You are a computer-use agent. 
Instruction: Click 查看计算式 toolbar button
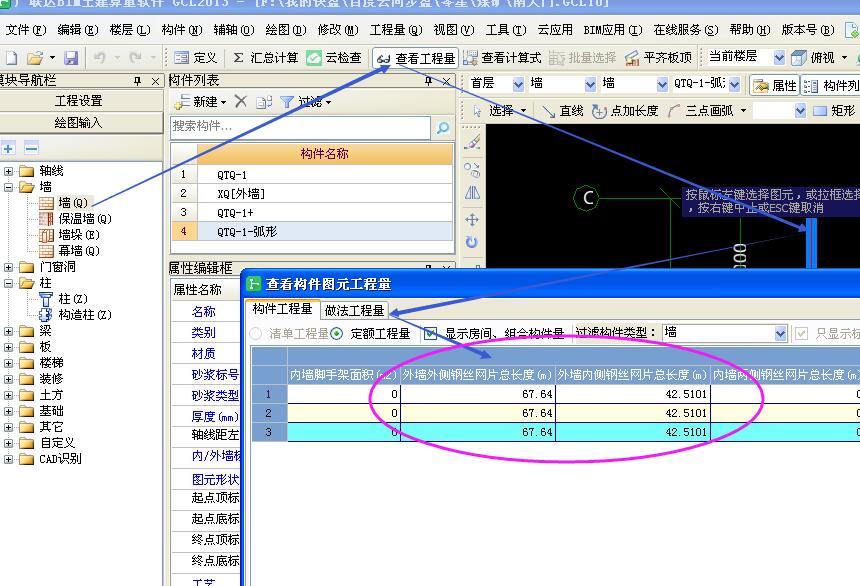[502, 58]
